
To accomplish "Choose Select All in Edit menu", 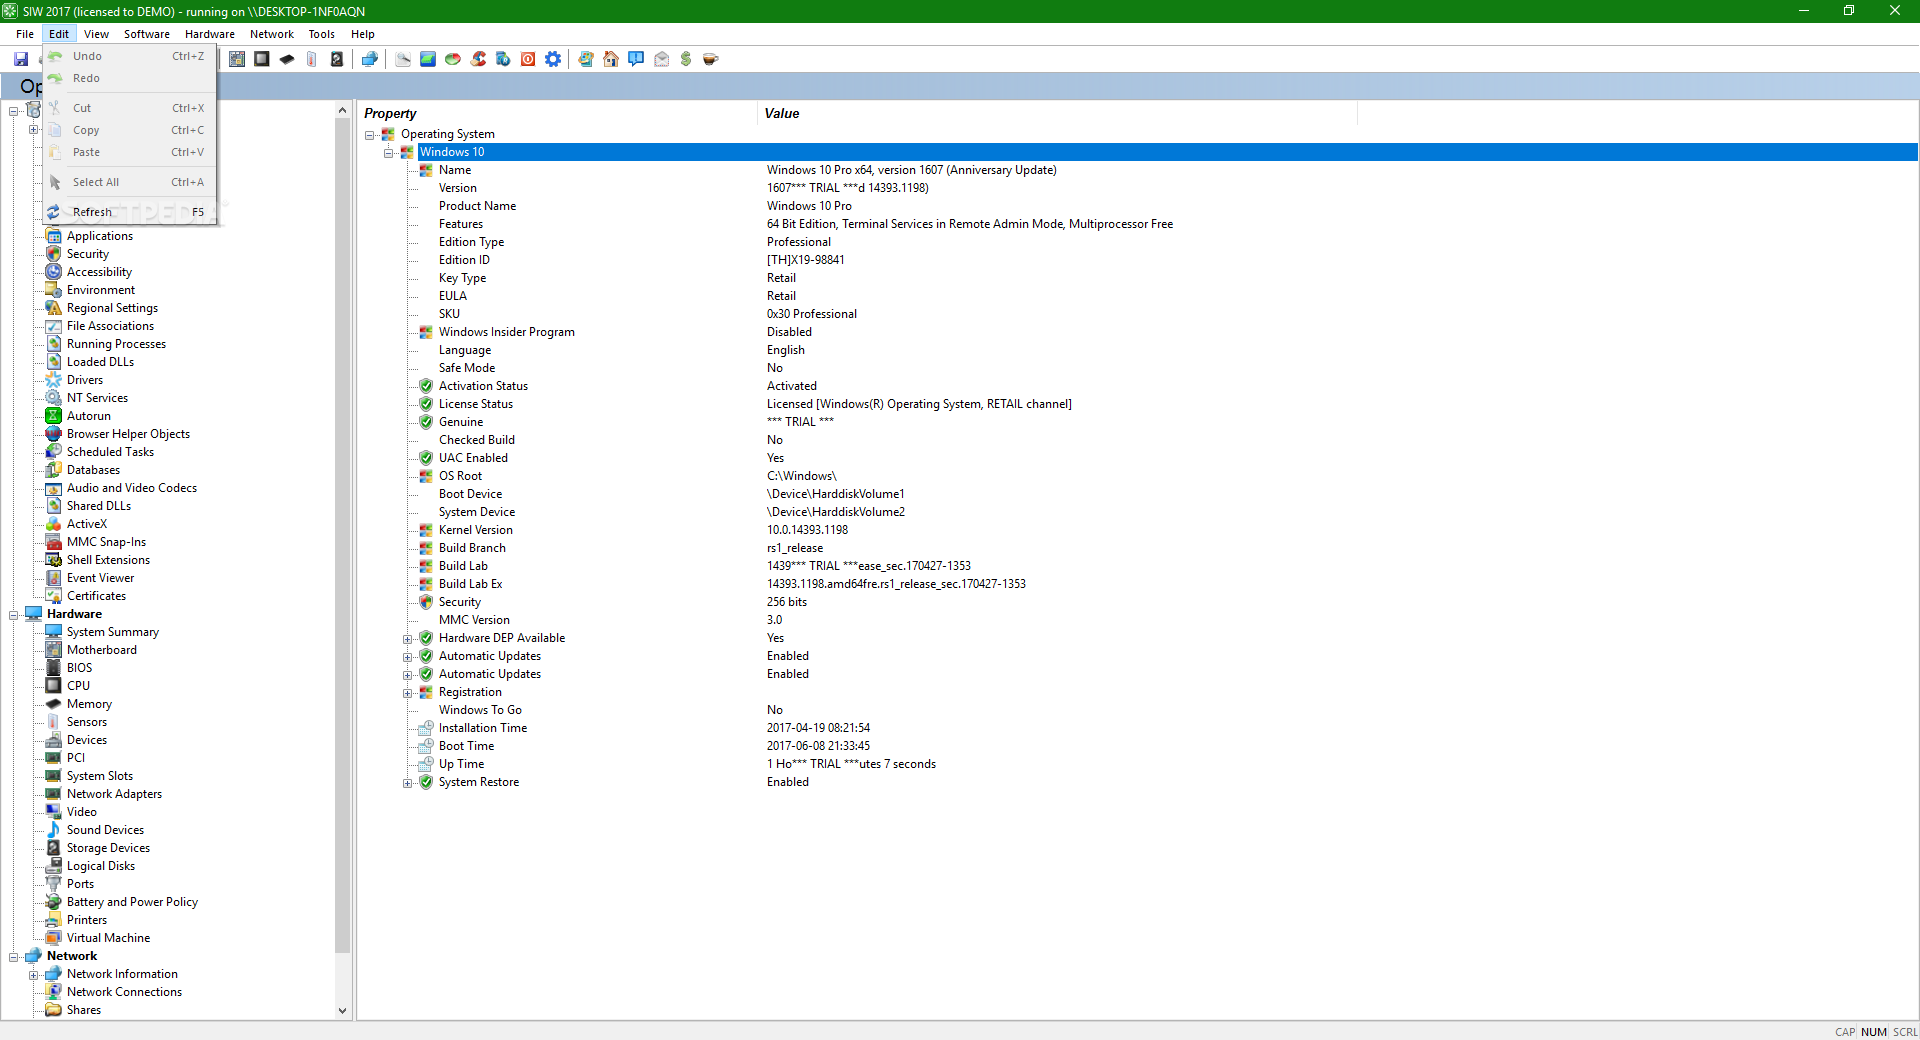I will 130,182.
